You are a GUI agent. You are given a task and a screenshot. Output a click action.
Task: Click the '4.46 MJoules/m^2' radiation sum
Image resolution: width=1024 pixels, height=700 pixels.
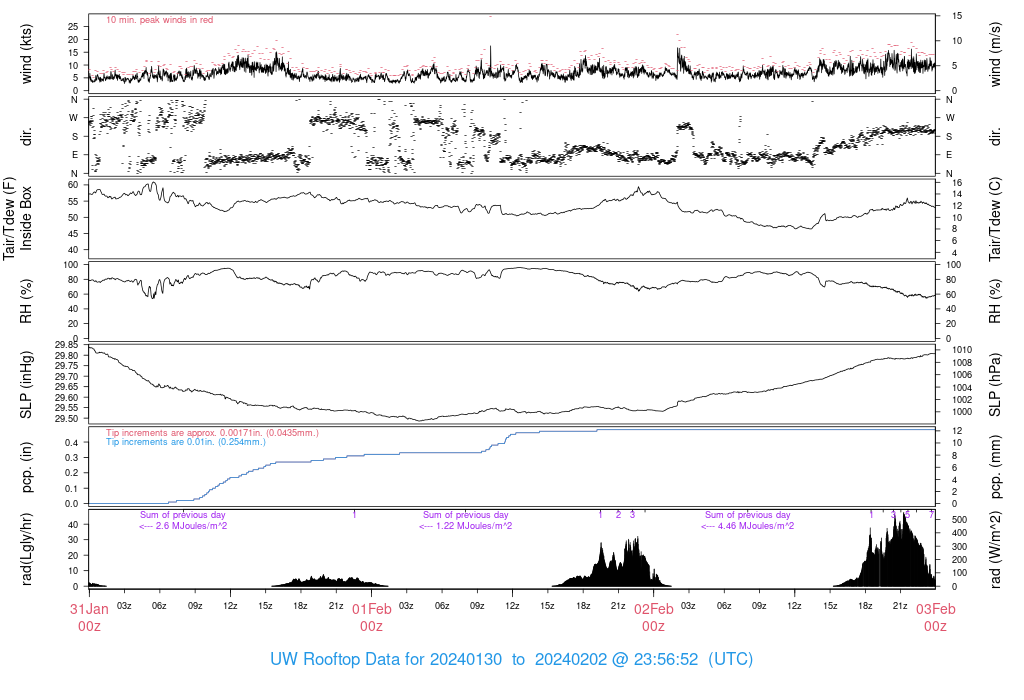pyautogui.click(x=756, y=526)
